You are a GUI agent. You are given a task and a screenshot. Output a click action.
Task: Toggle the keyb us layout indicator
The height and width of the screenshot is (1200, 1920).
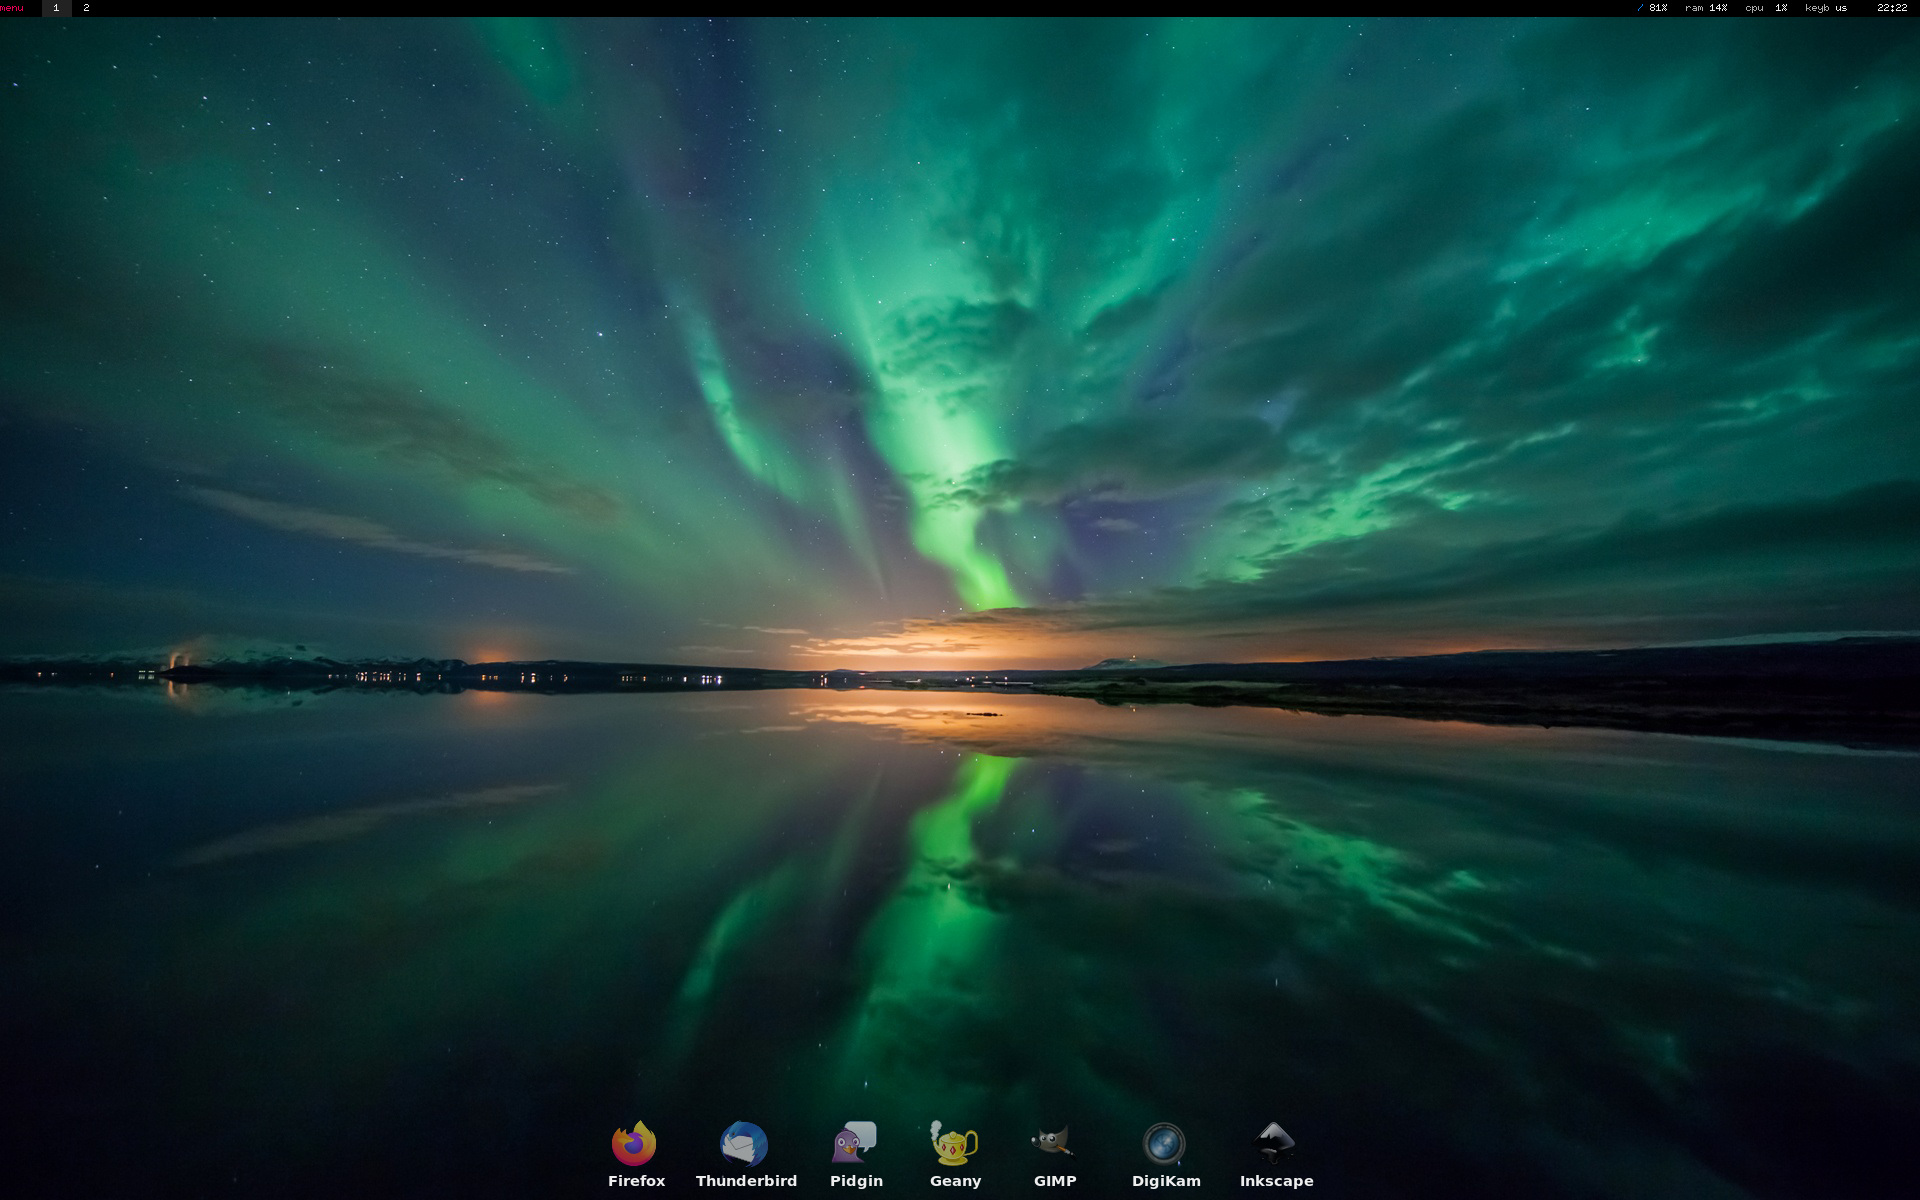click(x=1826, y=8)
